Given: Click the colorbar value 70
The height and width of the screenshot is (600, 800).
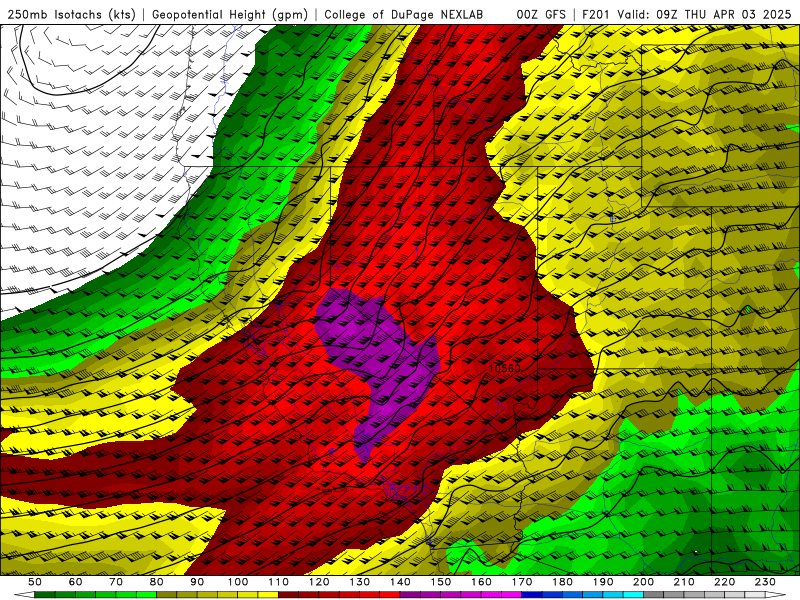Looking at the screenshot, I should (116, 582).
